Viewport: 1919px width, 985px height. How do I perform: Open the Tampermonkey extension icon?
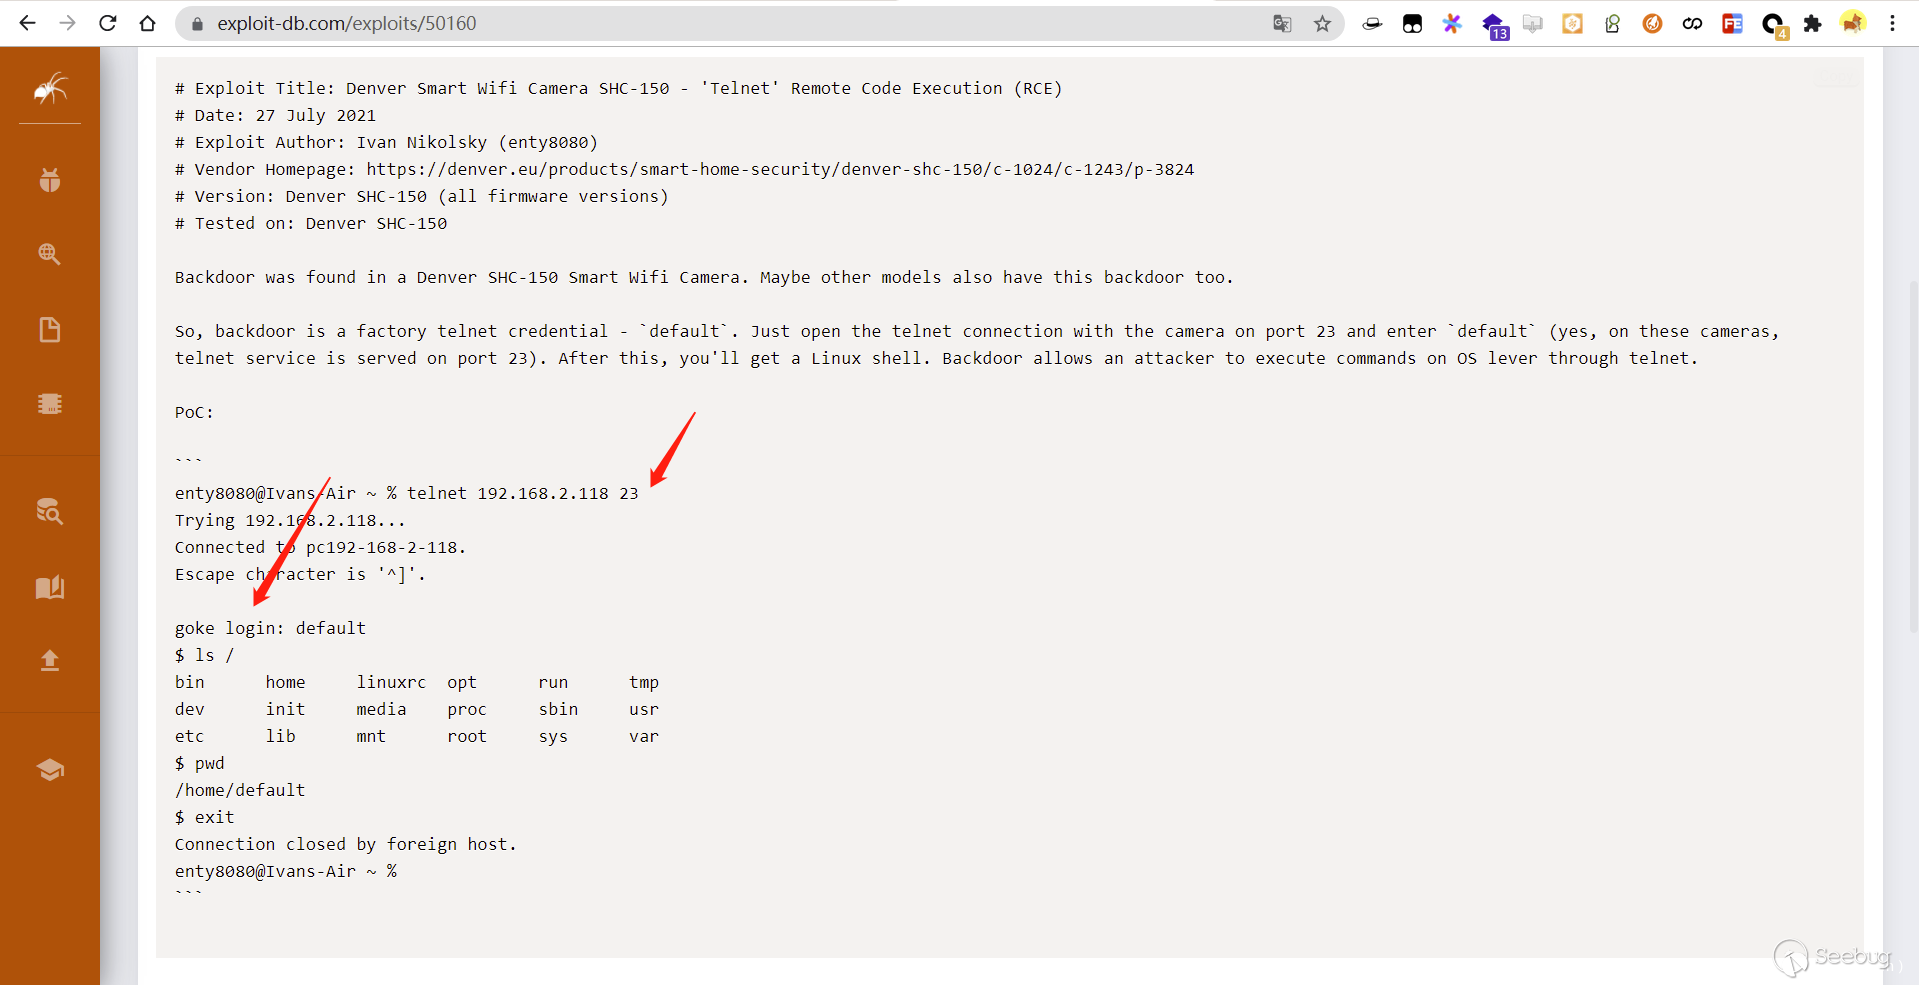tap(1412, 23)
